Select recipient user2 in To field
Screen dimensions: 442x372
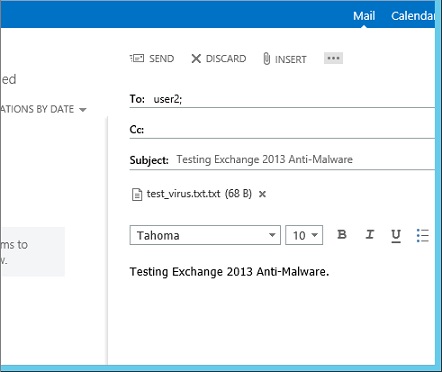[168, 99]
